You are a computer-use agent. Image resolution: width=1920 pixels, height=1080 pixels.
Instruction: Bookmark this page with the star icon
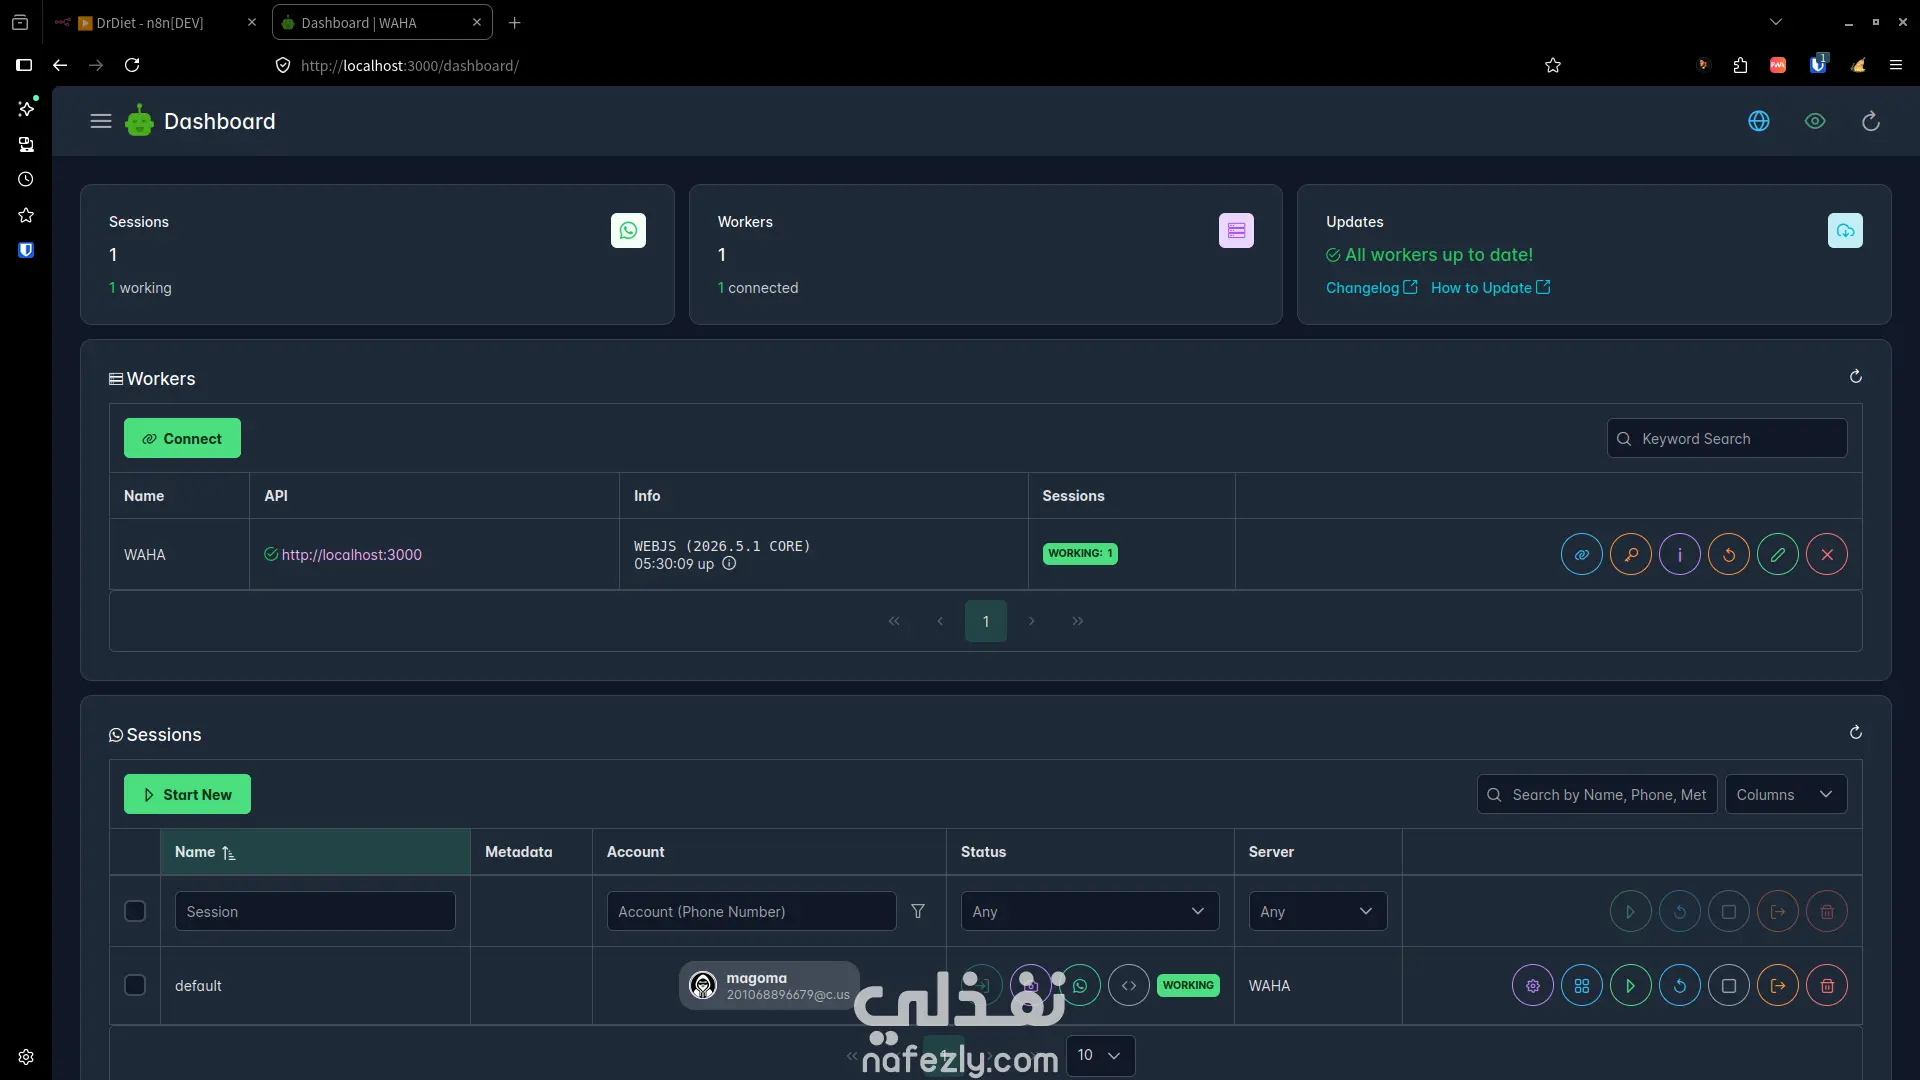pos(1553,65)
